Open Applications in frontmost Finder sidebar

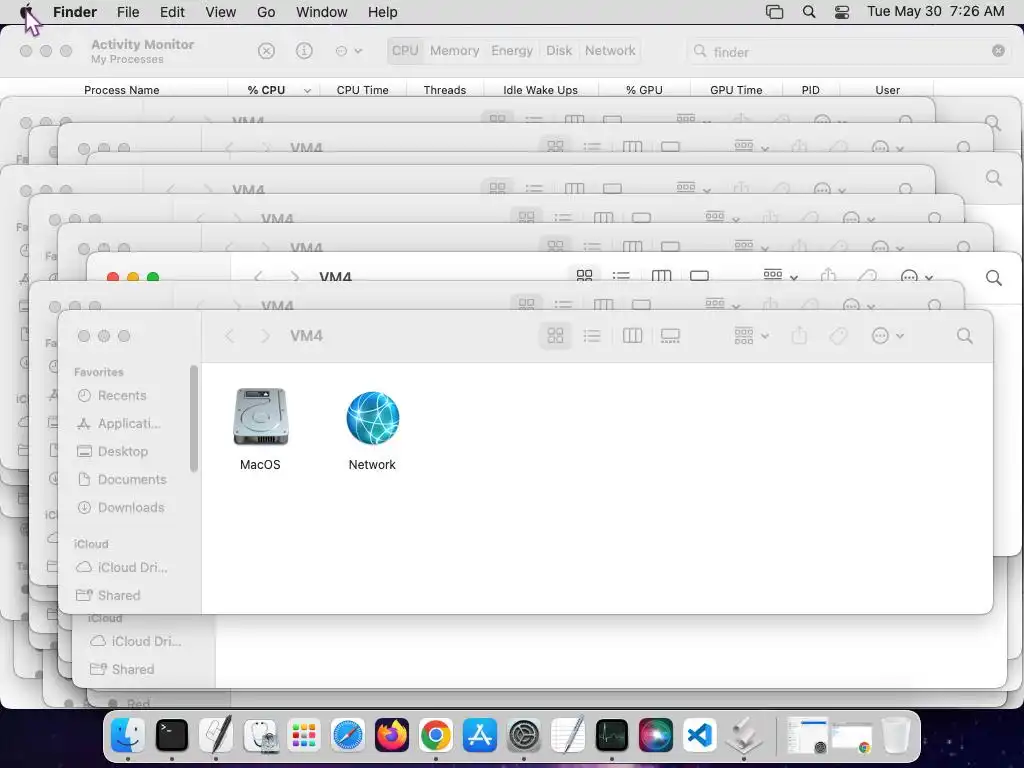click(118, 424)
